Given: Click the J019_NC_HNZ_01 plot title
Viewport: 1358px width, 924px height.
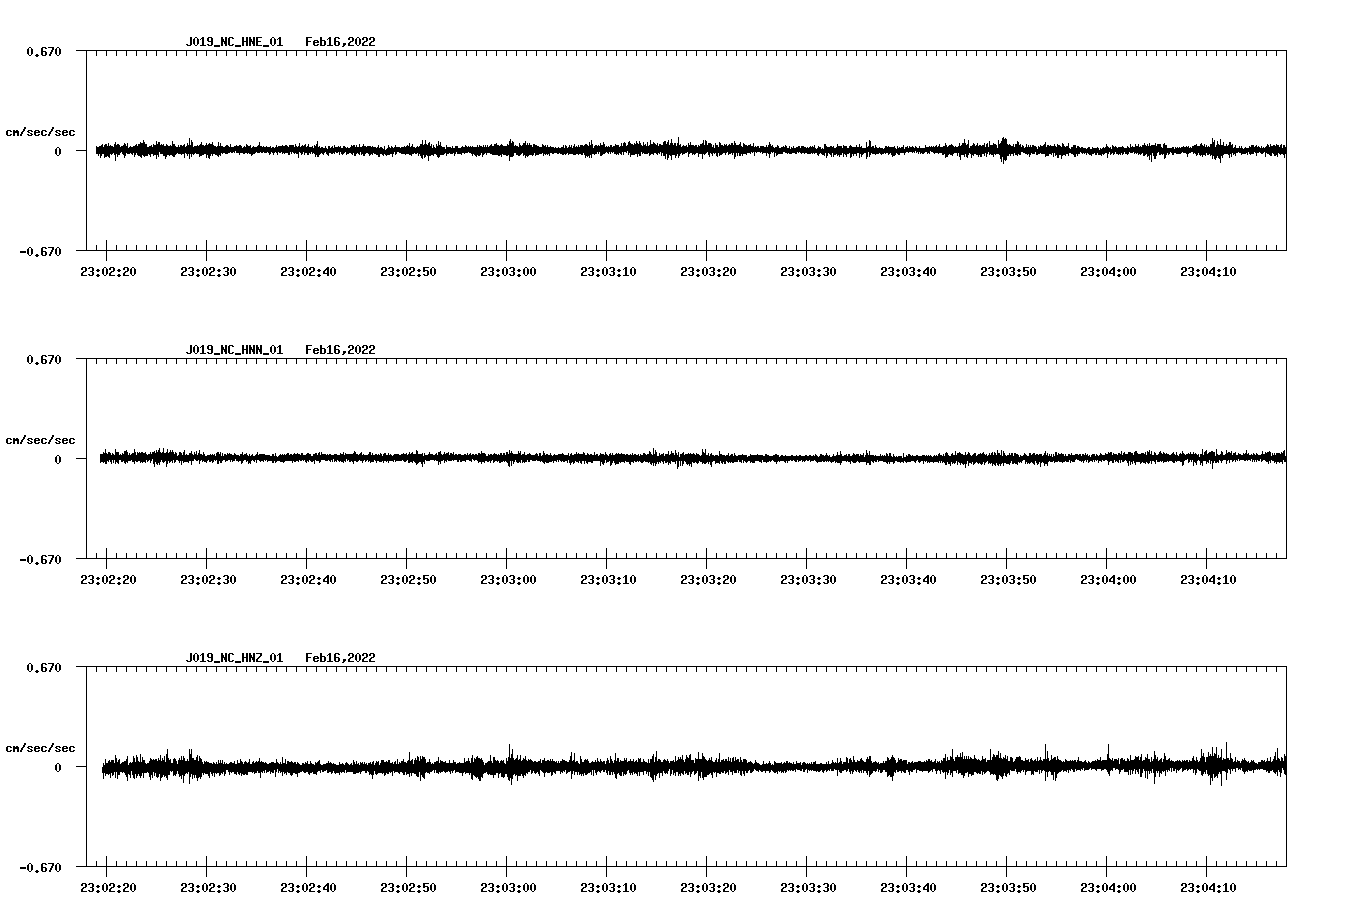Looking at the screenshot, I should pos(234,658).
